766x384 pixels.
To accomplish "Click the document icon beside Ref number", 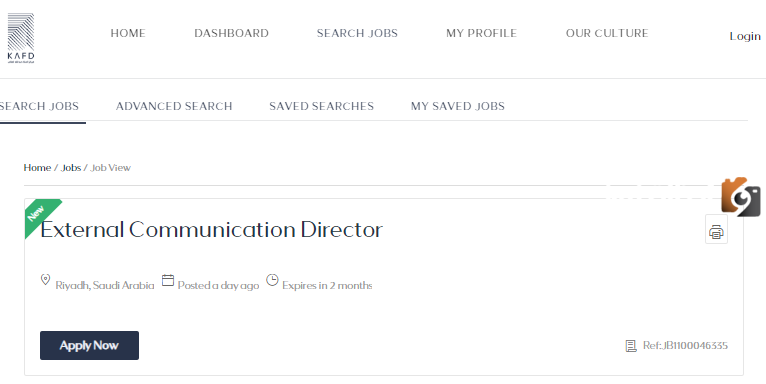I will [x=631, y=346].
